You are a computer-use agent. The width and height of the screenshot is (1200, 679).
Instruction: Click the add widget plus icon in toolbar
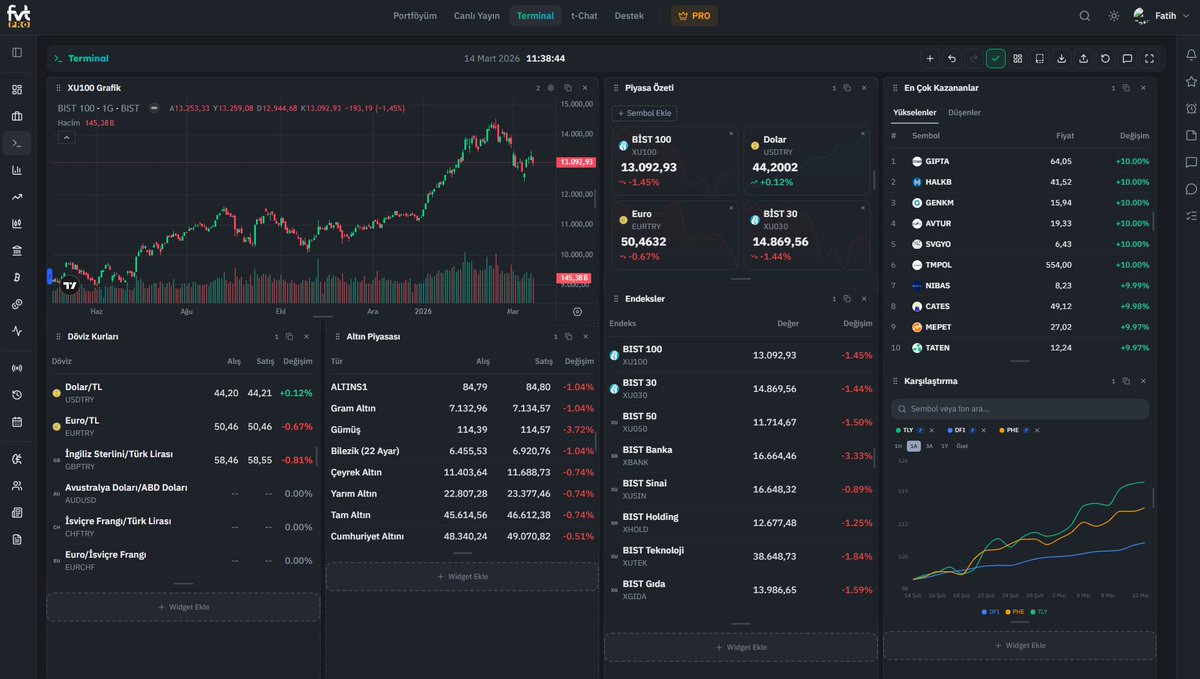tap(930, 59)
